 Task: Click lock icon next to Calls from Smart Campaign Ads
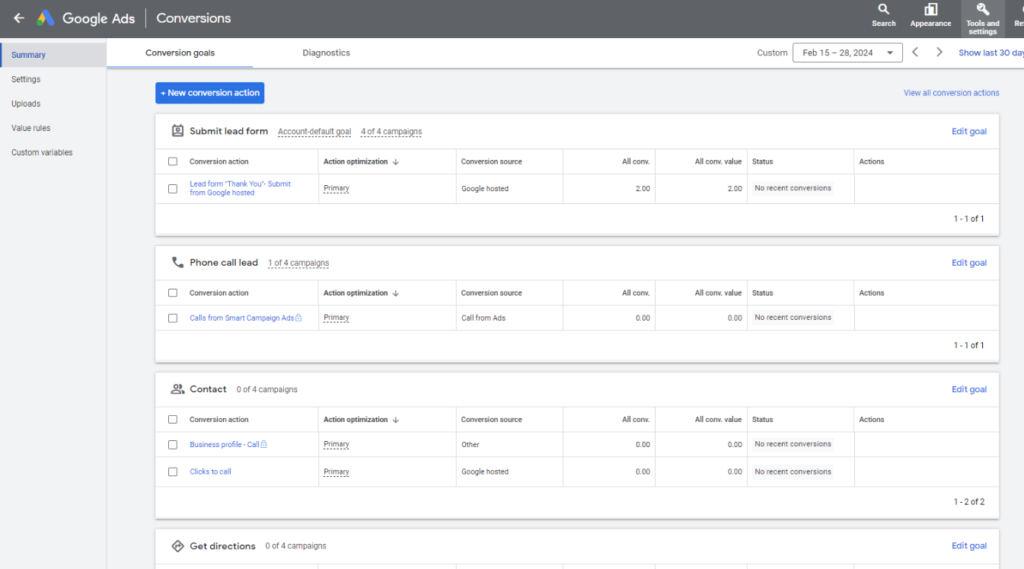(298, 318)
